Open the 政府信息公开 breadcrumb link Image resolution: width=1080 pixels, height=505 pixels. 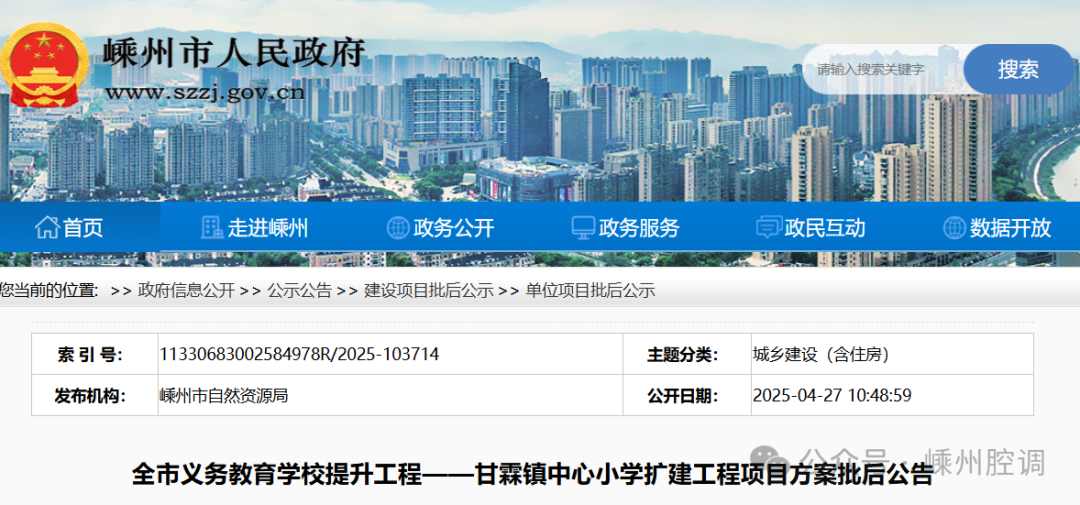[x=186, y=290]
